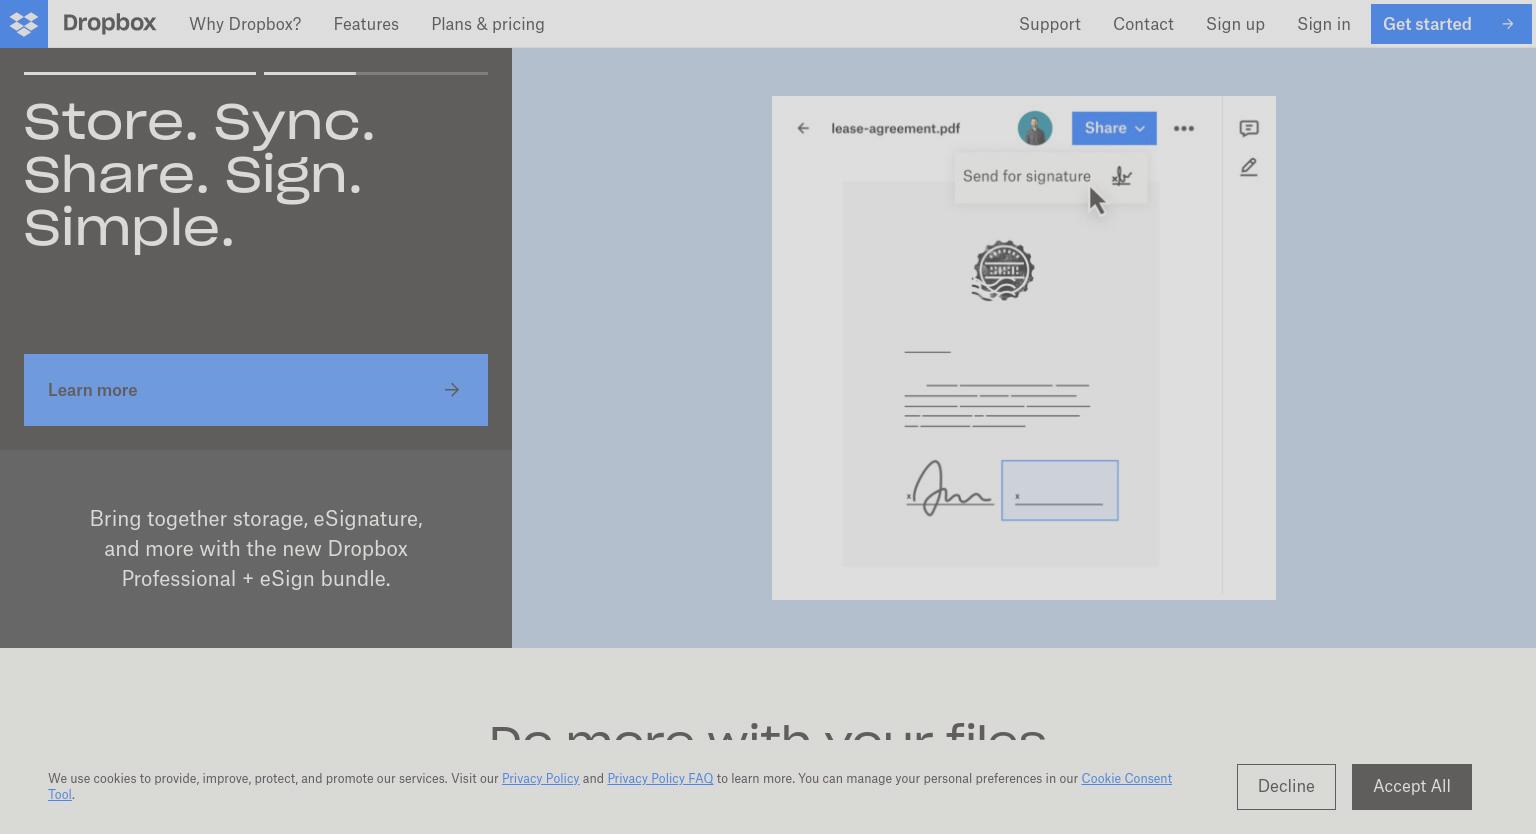The image size is (1536, 834).
Task: Decline cookies
Action: 1286,787
